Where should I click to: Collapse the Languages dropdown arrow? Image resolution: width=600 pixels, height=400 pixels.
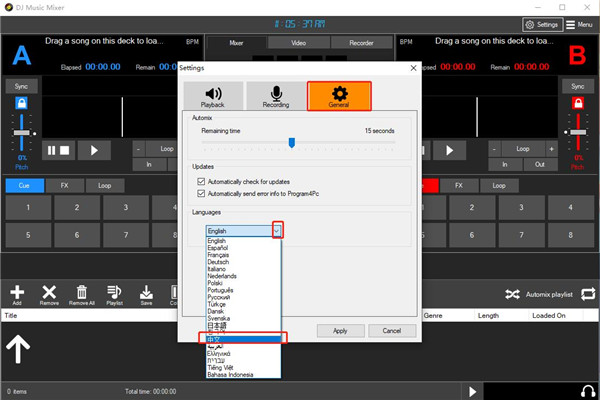(x=277, y=231)
